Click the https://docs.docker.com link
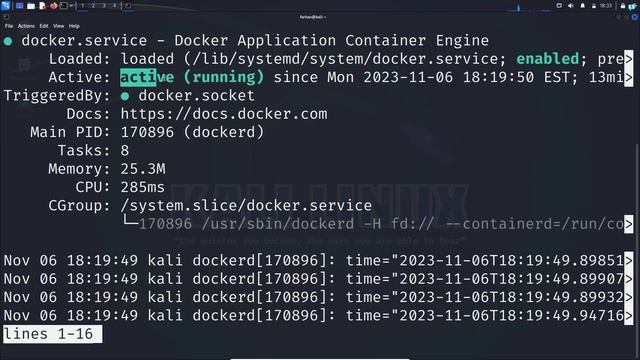 (x=224, y=114)
